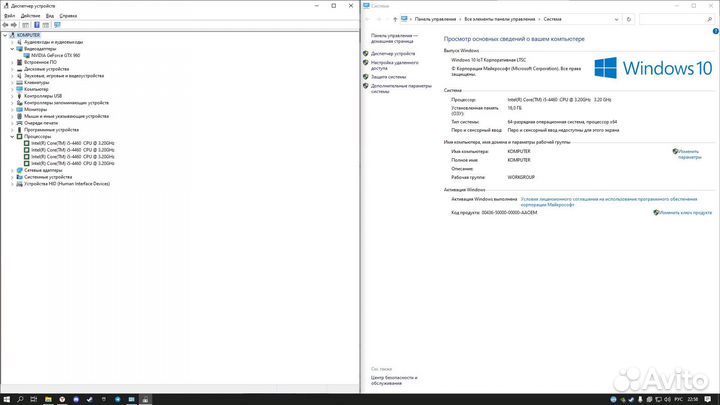Select Мыши и иные указывающие устройства
Viewport: 720px width, 405px height.
pyautogui.click(x=67, y=116)
